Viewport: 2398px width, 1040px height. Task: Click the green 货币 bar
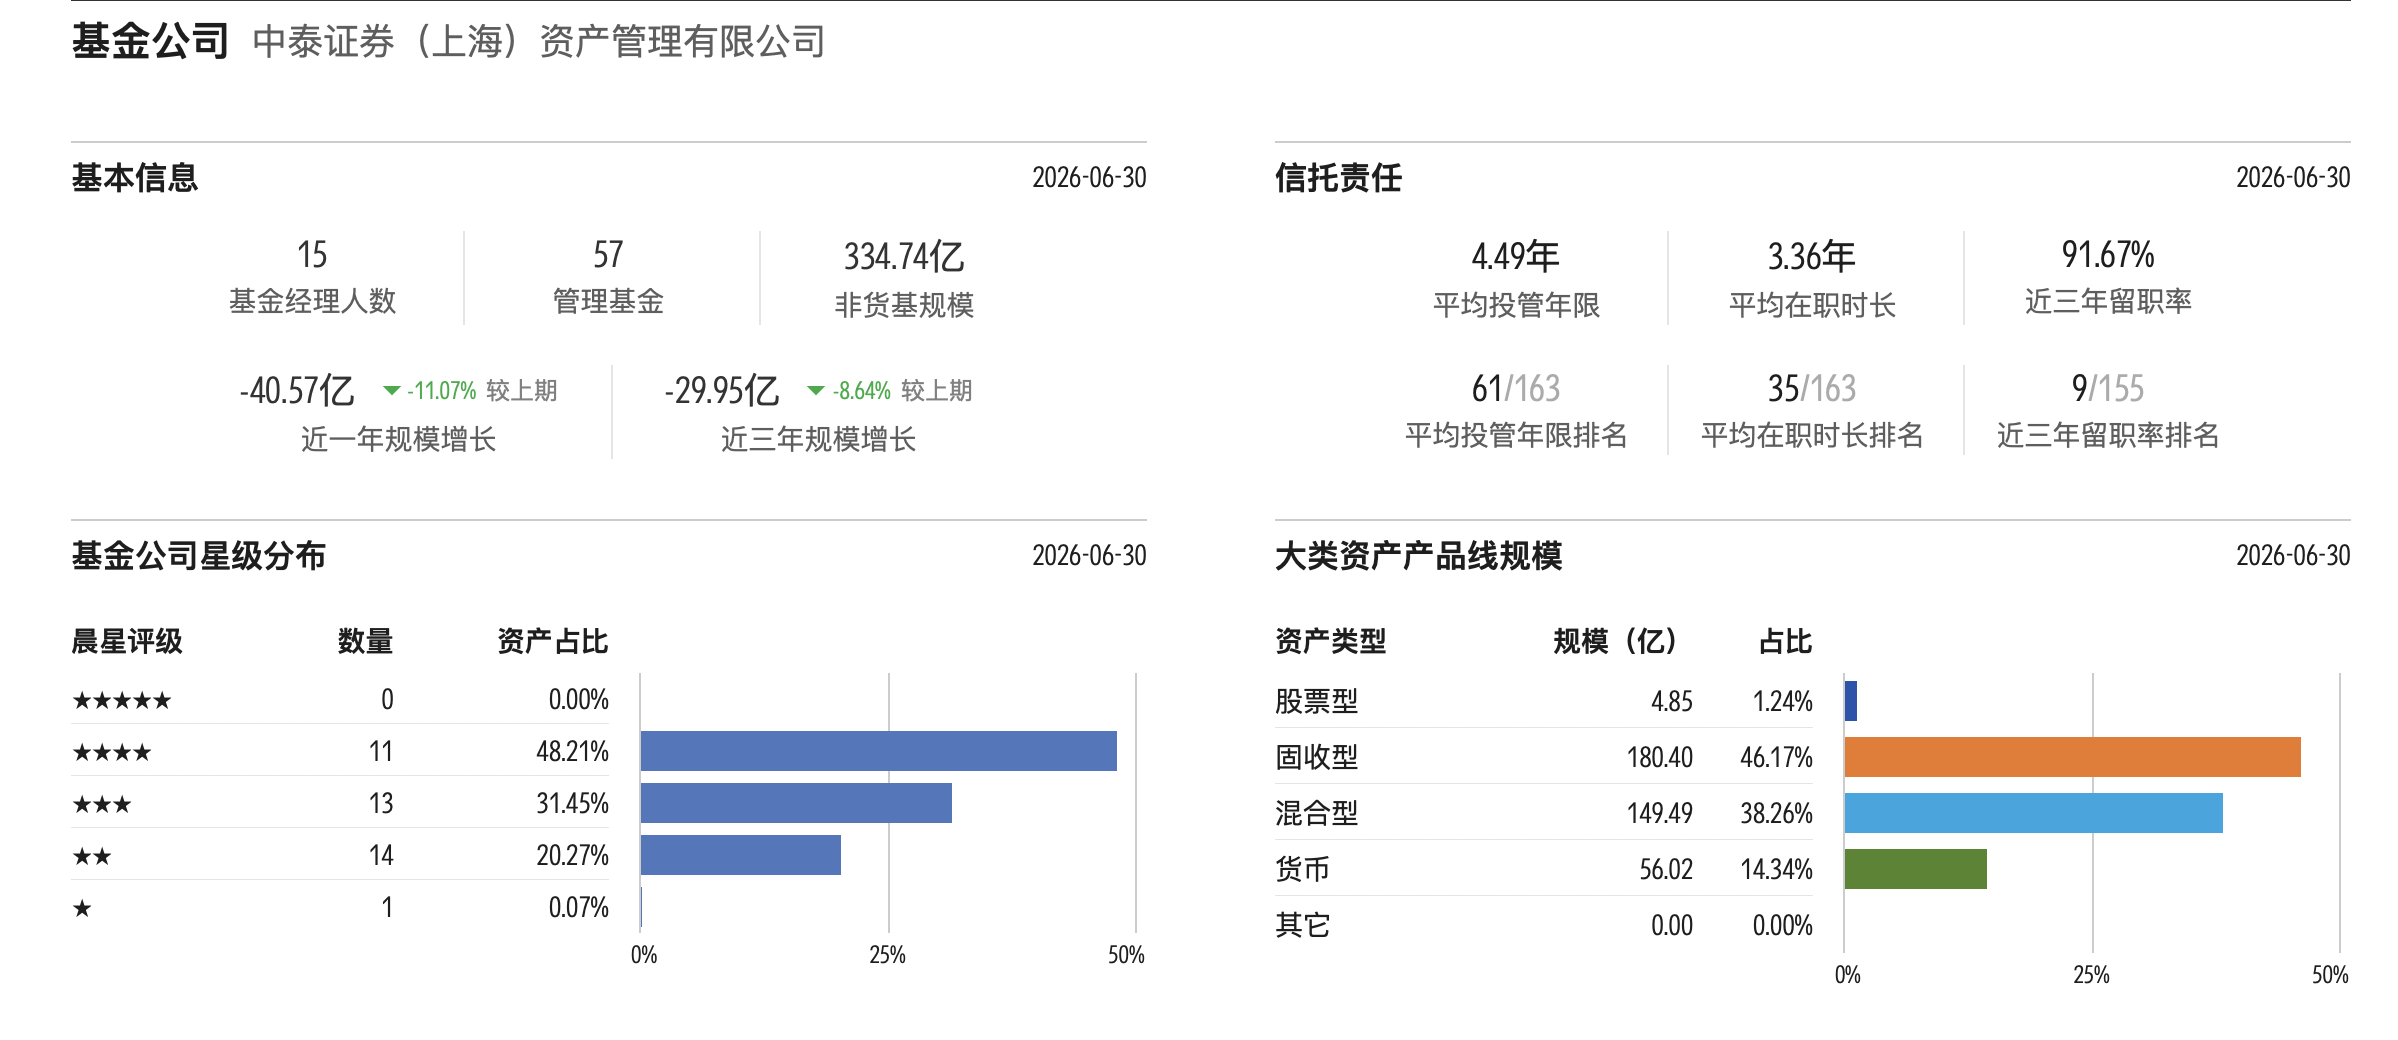pyautogui.click(x=1916, y=869)
